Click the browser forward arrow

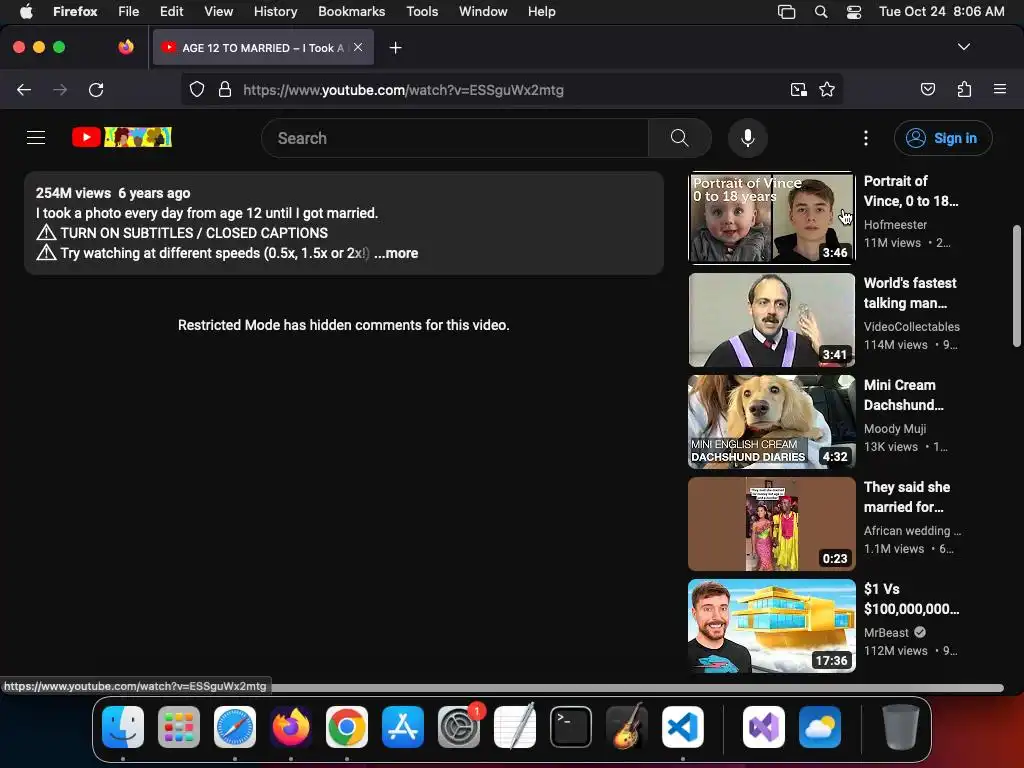pyautogui.click(x=60, y=90)
